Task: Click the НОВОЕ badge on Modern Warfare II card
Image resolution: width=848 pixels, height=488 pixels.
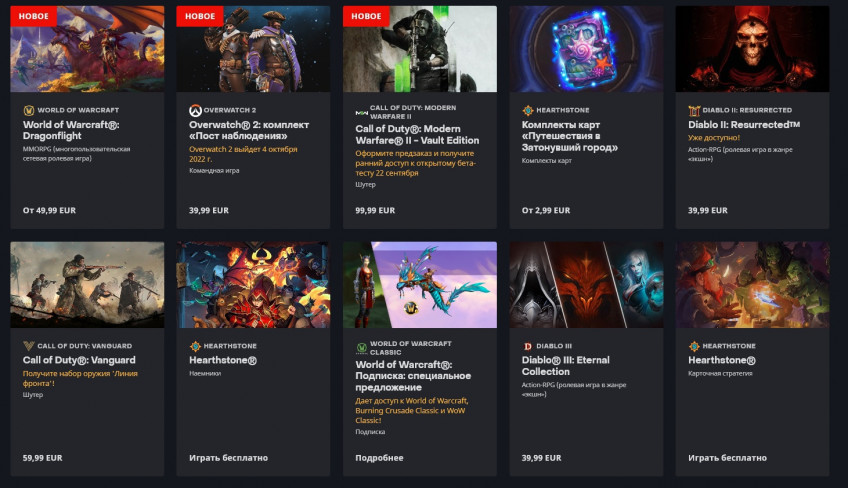Action: [366, 16]
